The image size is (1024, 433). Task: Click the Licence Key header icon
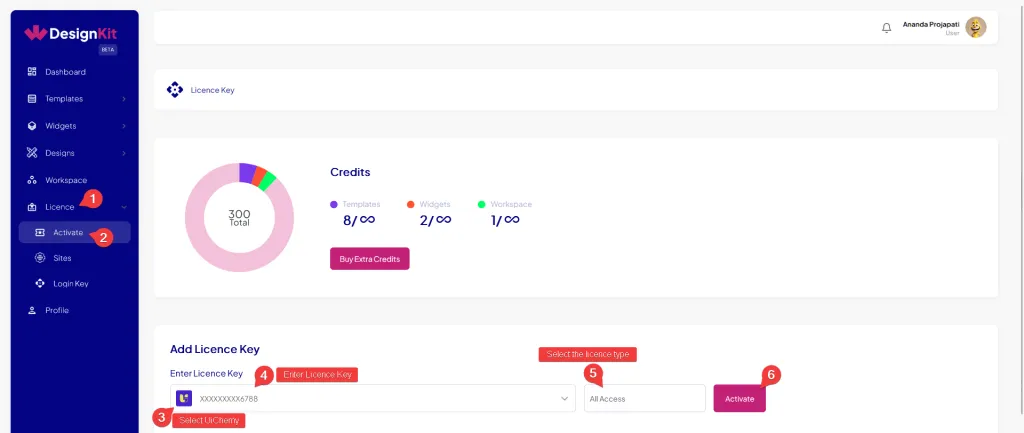[175, 90]
